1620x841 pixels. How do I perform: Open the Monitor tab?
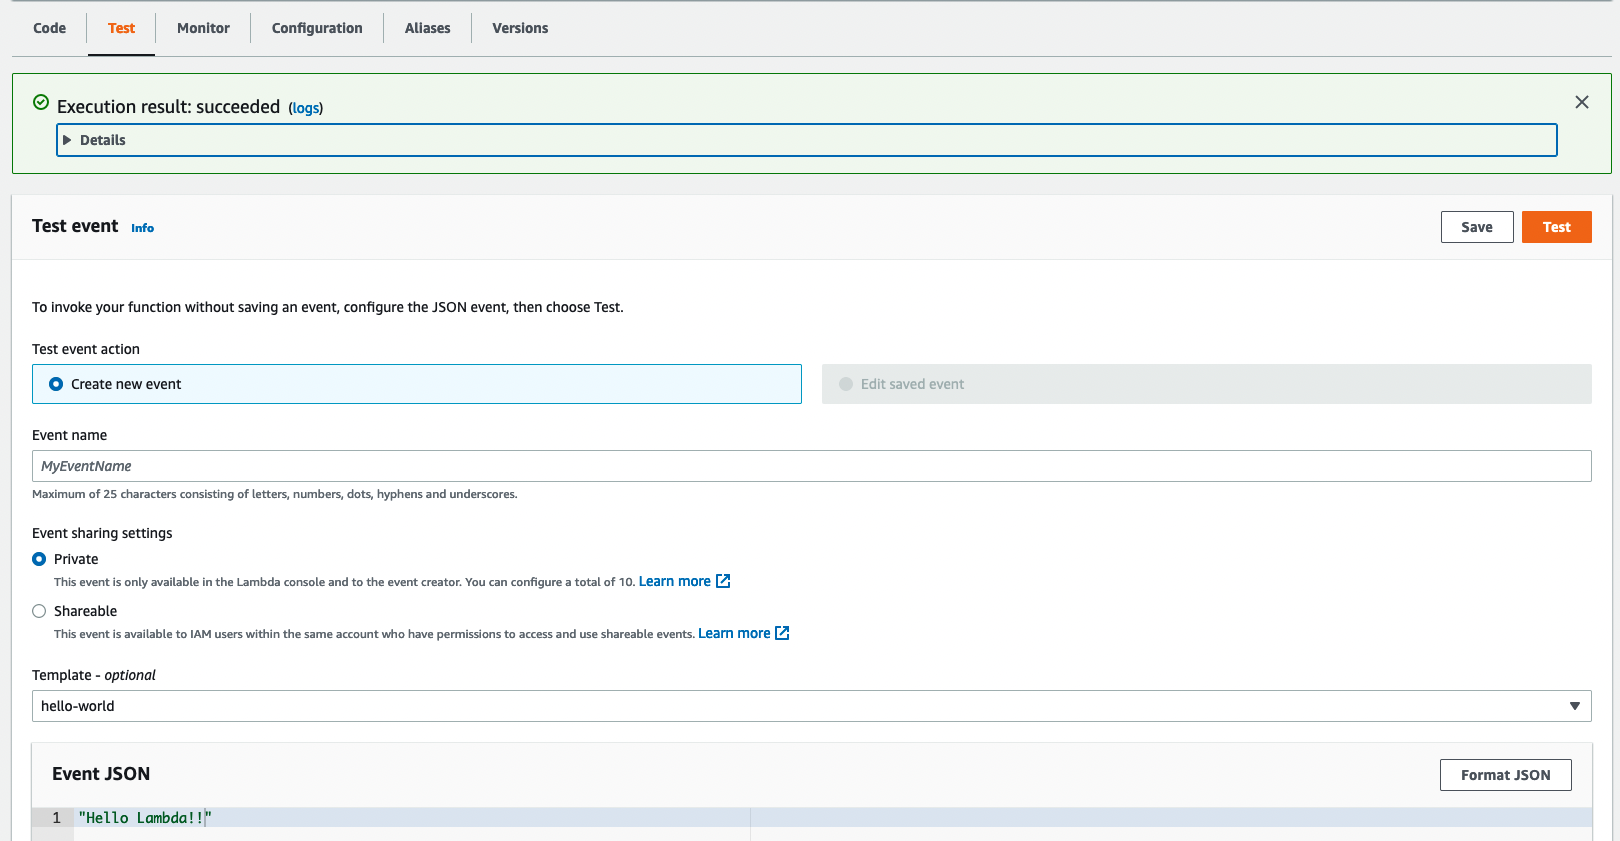coord(203,28)
